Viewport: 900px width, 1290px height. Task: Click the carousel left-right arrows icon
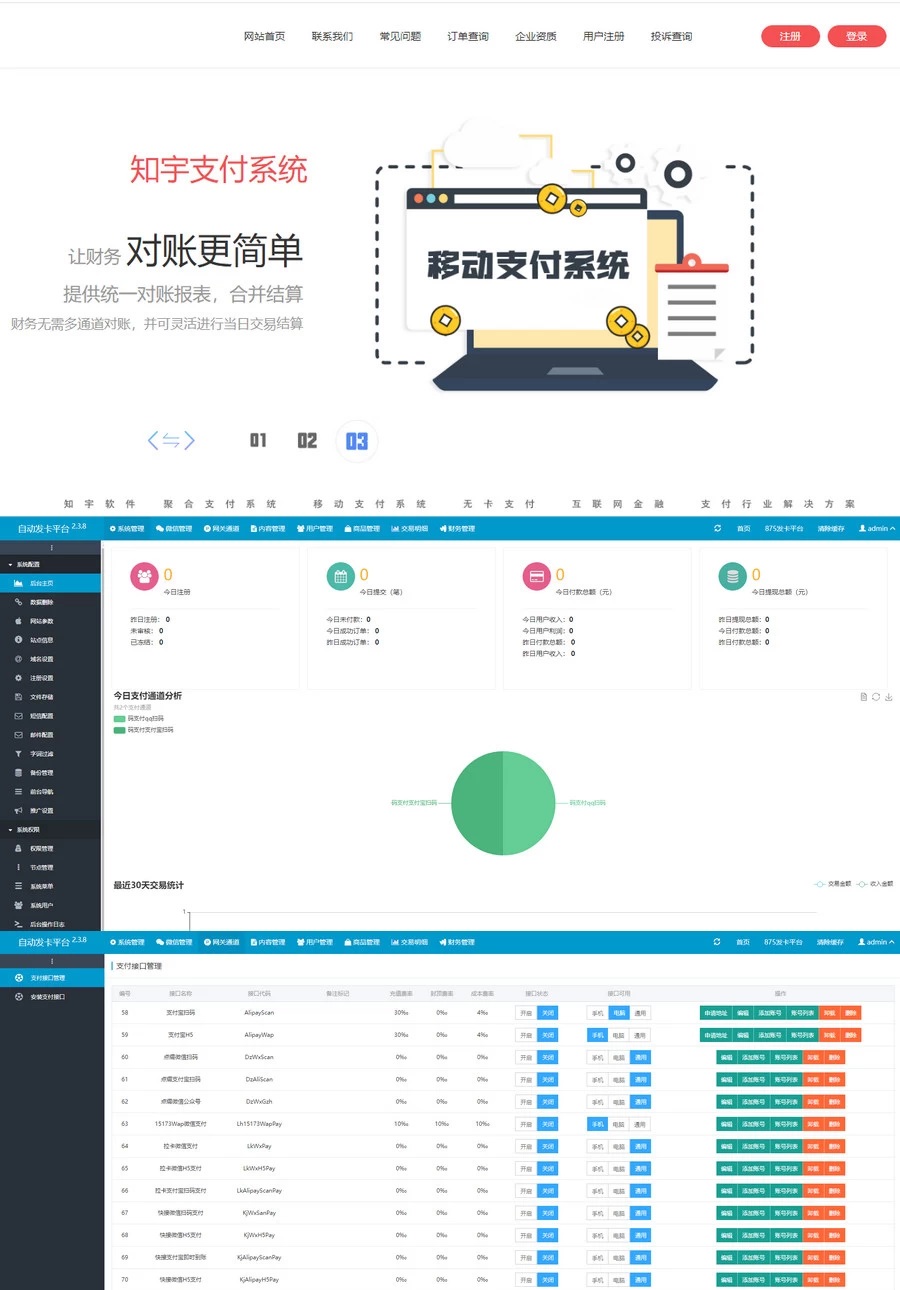(x=171, y=441)
